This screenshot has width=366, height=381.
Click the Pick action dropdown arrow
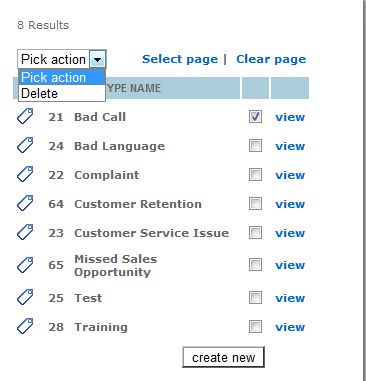pyautogui.click(x=97, y=60)
